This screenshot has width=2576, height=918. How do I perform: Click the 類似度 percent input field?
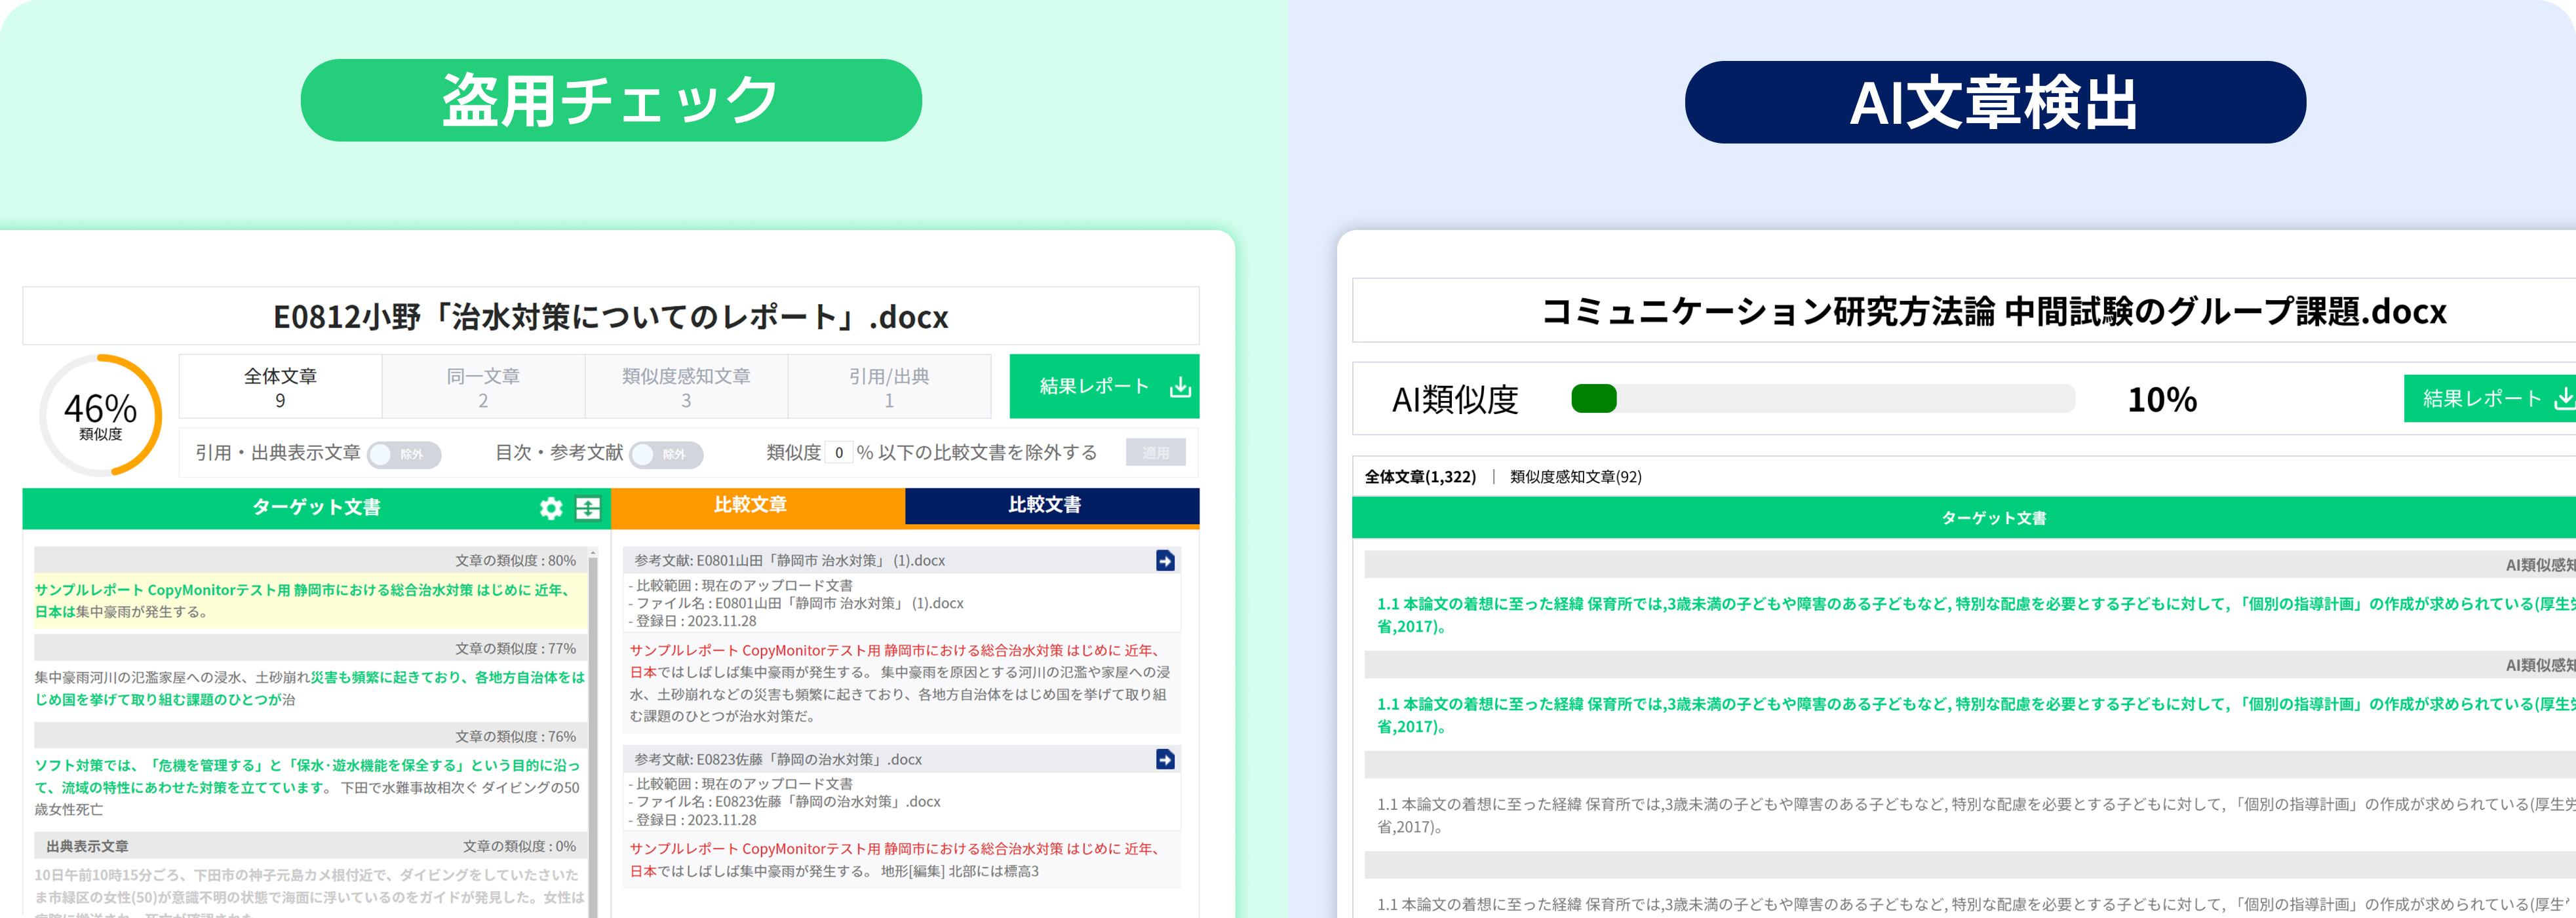tap(839, 453)
